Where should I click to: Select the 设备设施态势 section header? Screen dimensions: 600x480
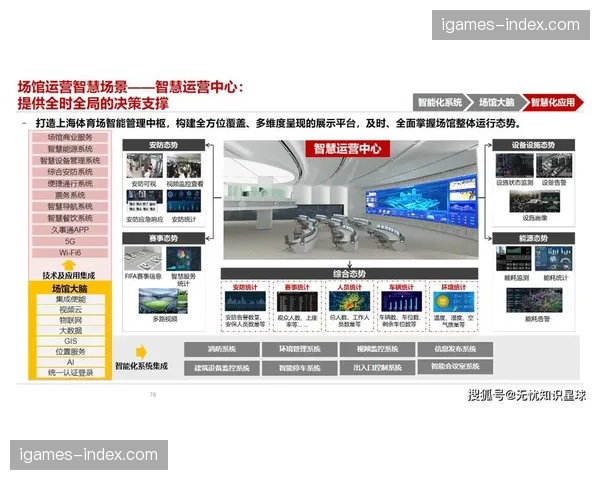click(533, 145)
